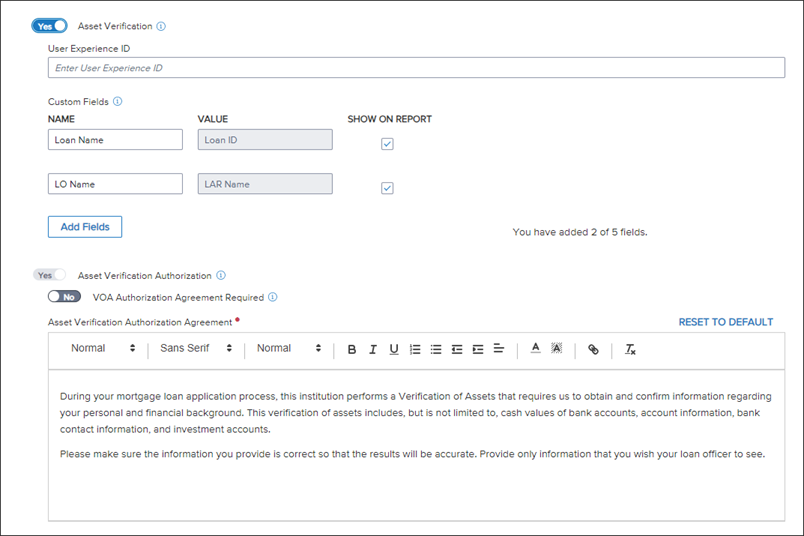Click the info icon beside Custom Fields
The height and width of the screenshot is (536, 804).
[118, 102]
